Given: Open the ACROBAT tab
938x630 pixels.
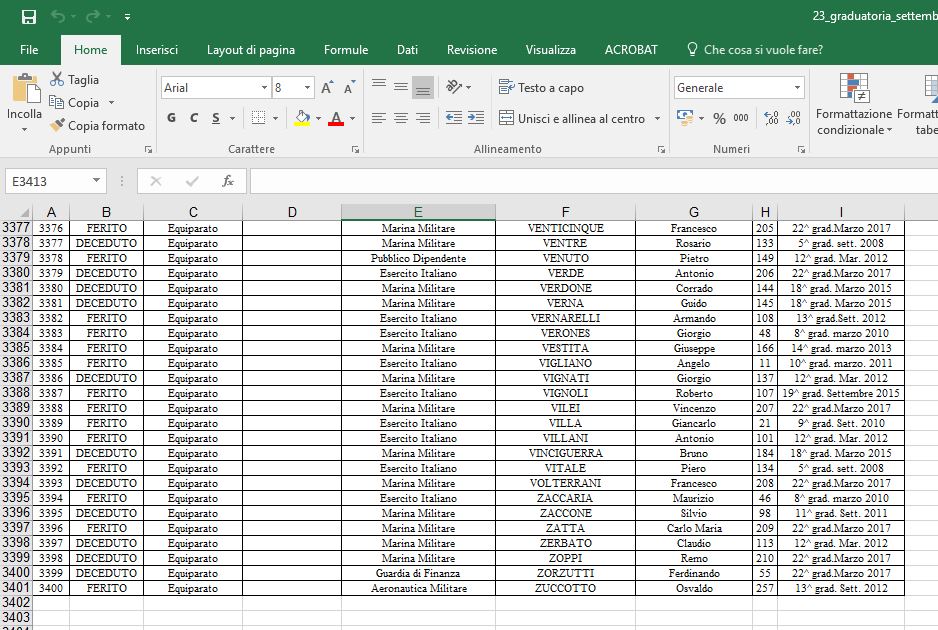Looking at the screenshot, I should point(631,50).
